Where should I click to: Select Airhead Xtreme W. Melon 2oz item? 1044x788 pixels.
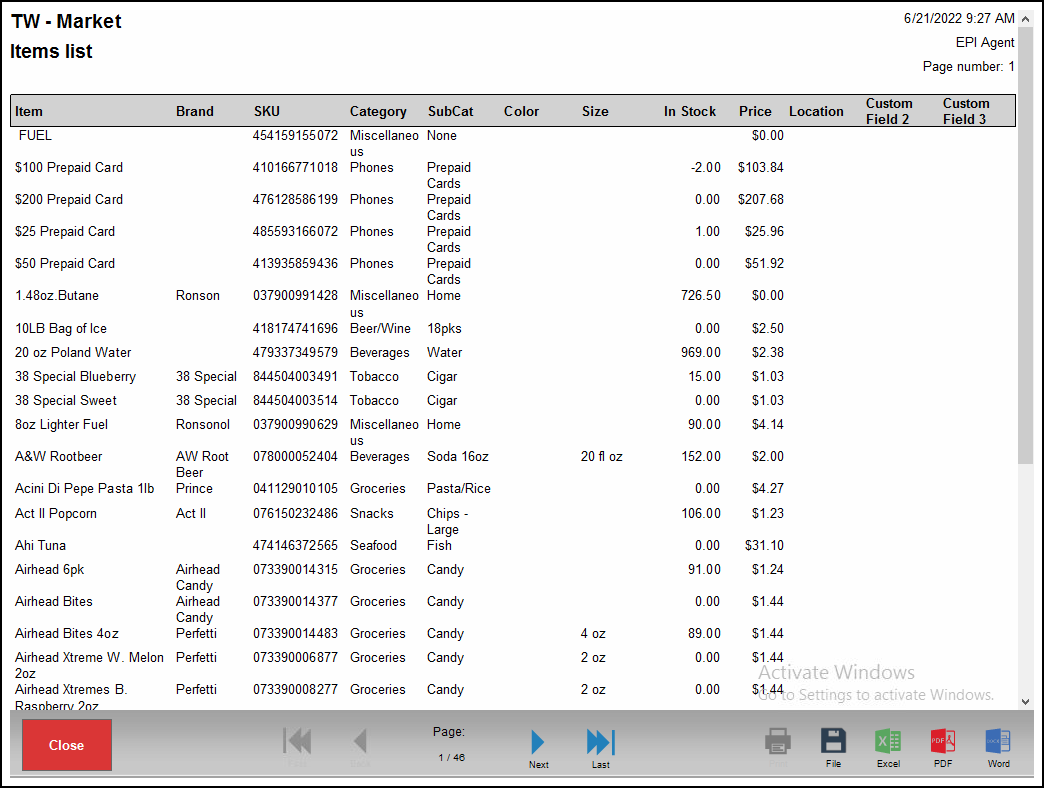89,665
